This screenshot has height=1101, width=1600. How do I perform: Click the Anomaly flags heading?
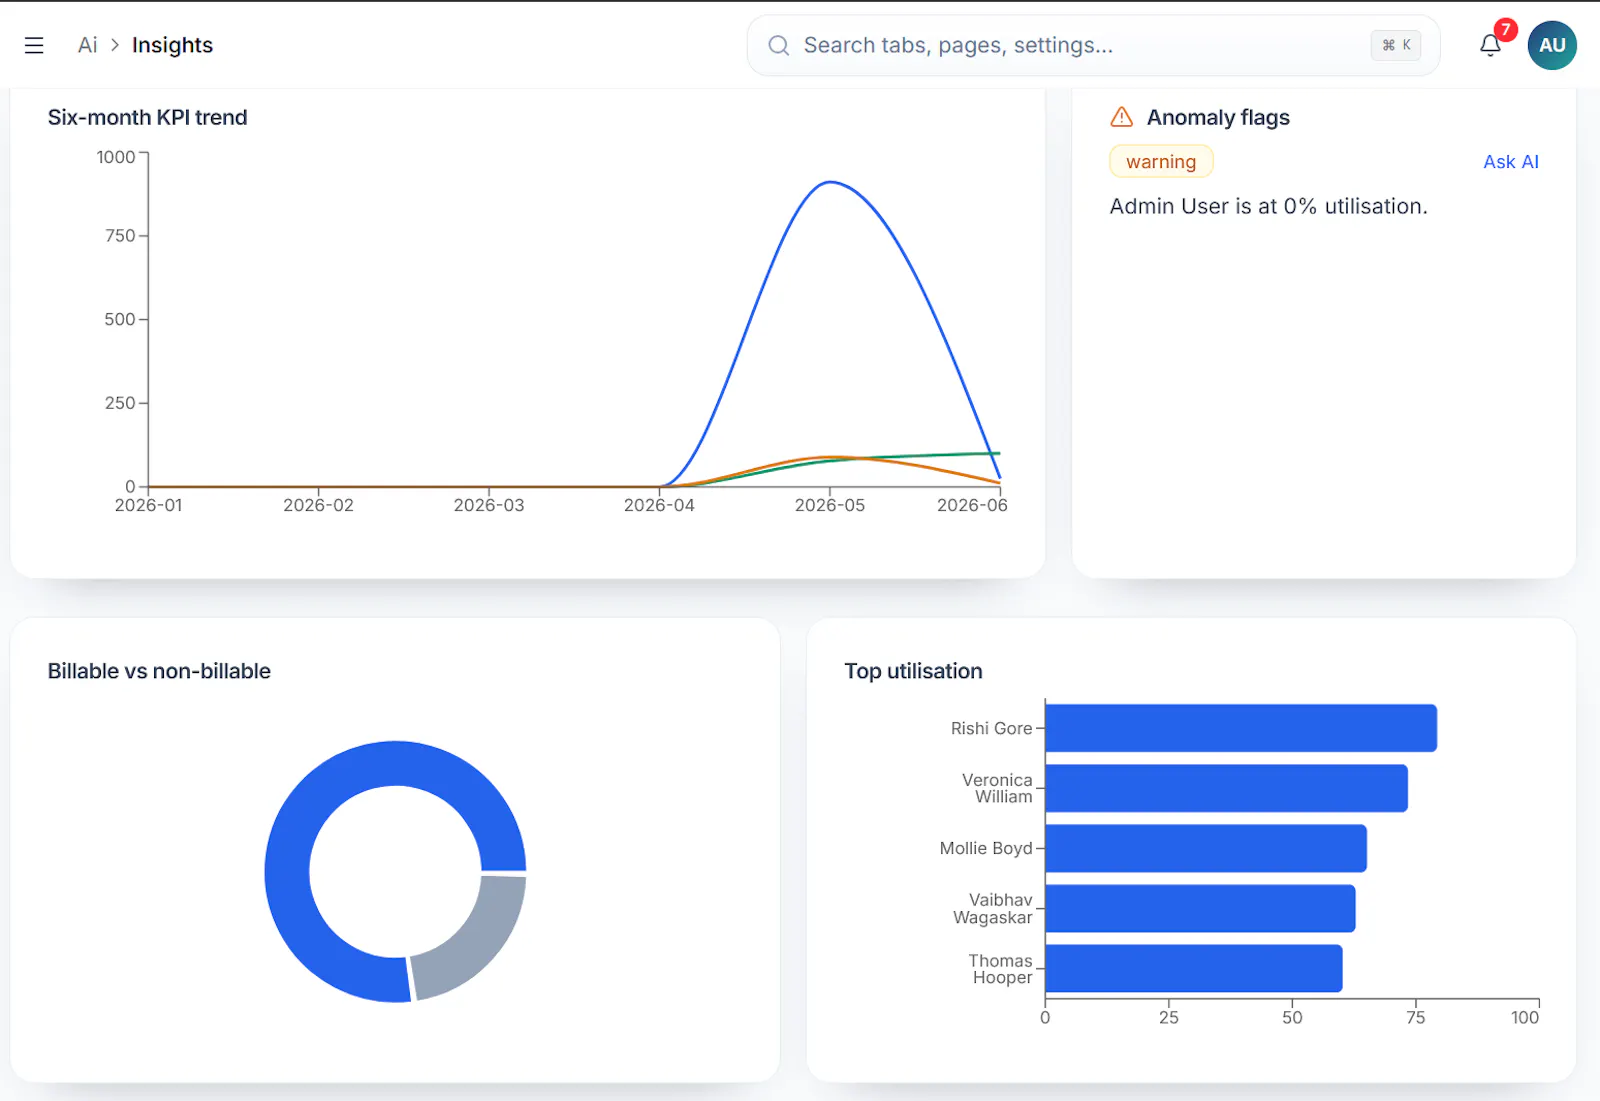point(1218,117)
